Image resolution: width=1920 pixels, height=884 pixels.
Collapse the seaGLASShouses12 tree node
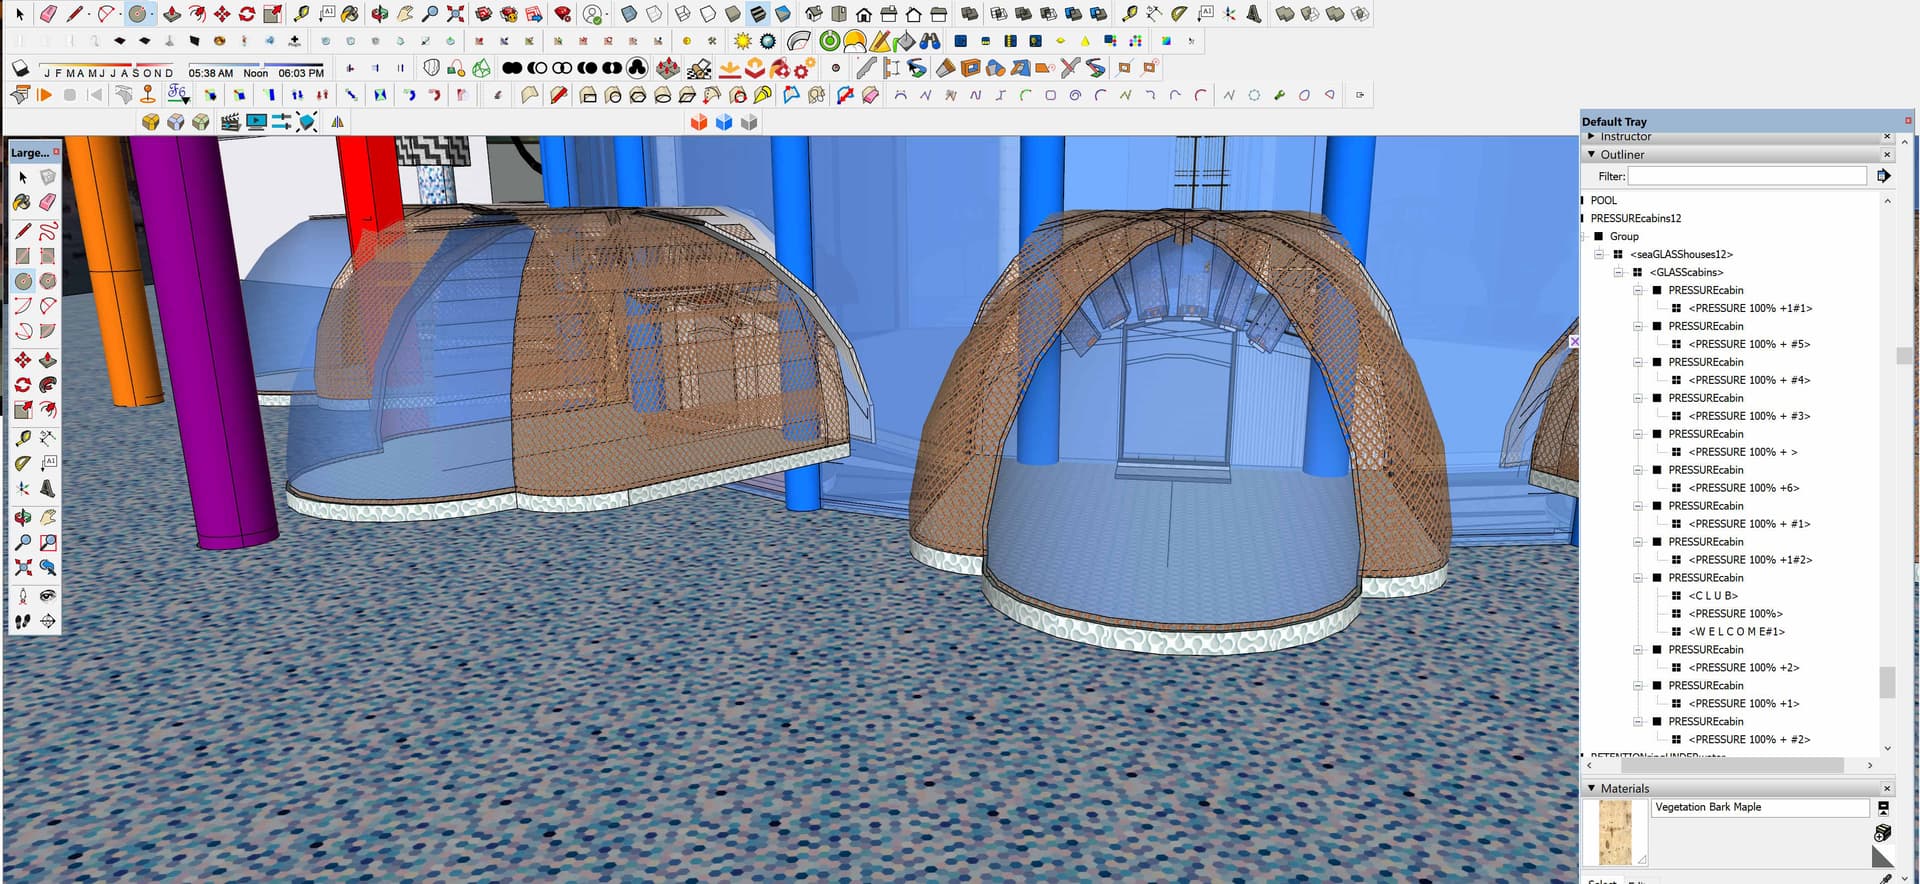pos(1599,254)
